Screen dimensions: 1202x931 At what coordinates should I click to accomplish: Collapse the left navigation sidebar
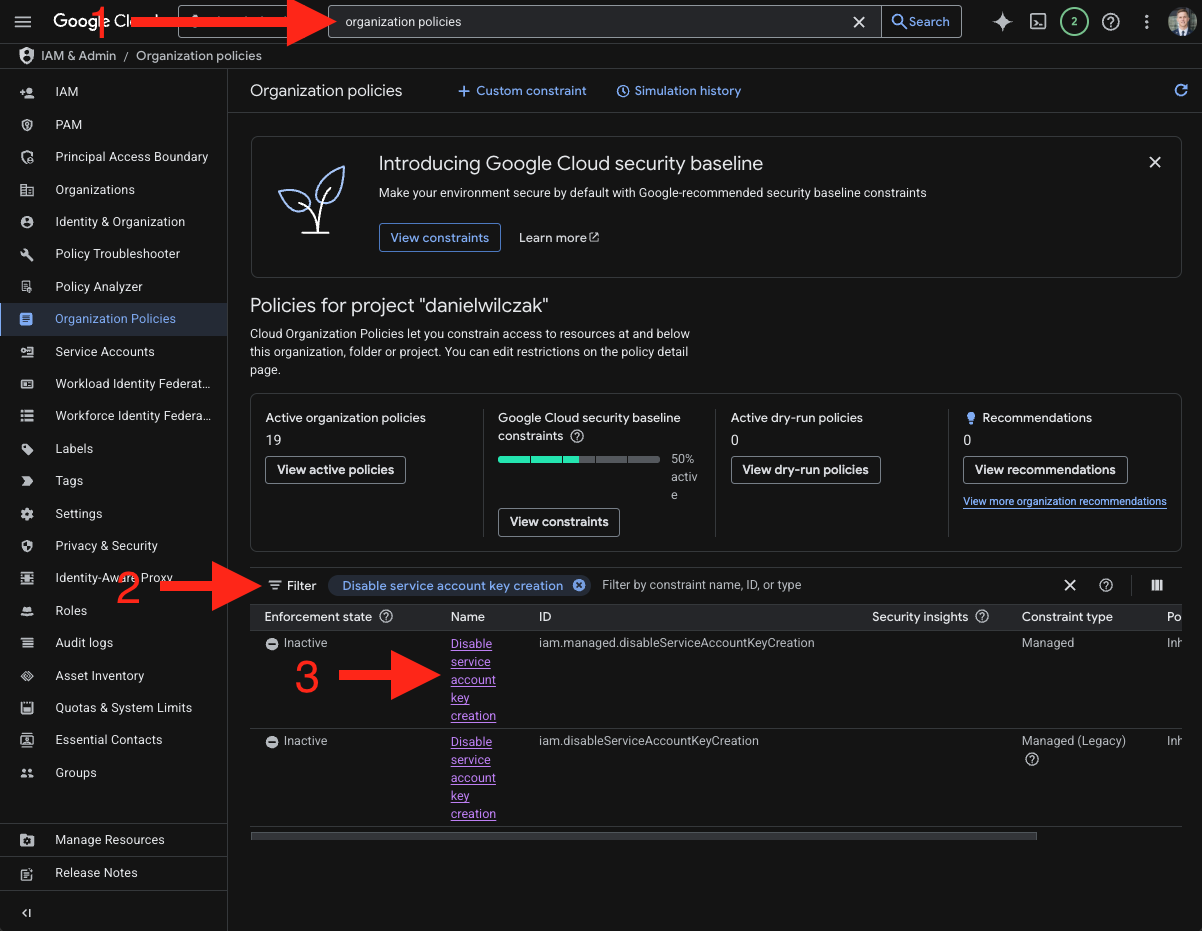(x=27, y=913)
